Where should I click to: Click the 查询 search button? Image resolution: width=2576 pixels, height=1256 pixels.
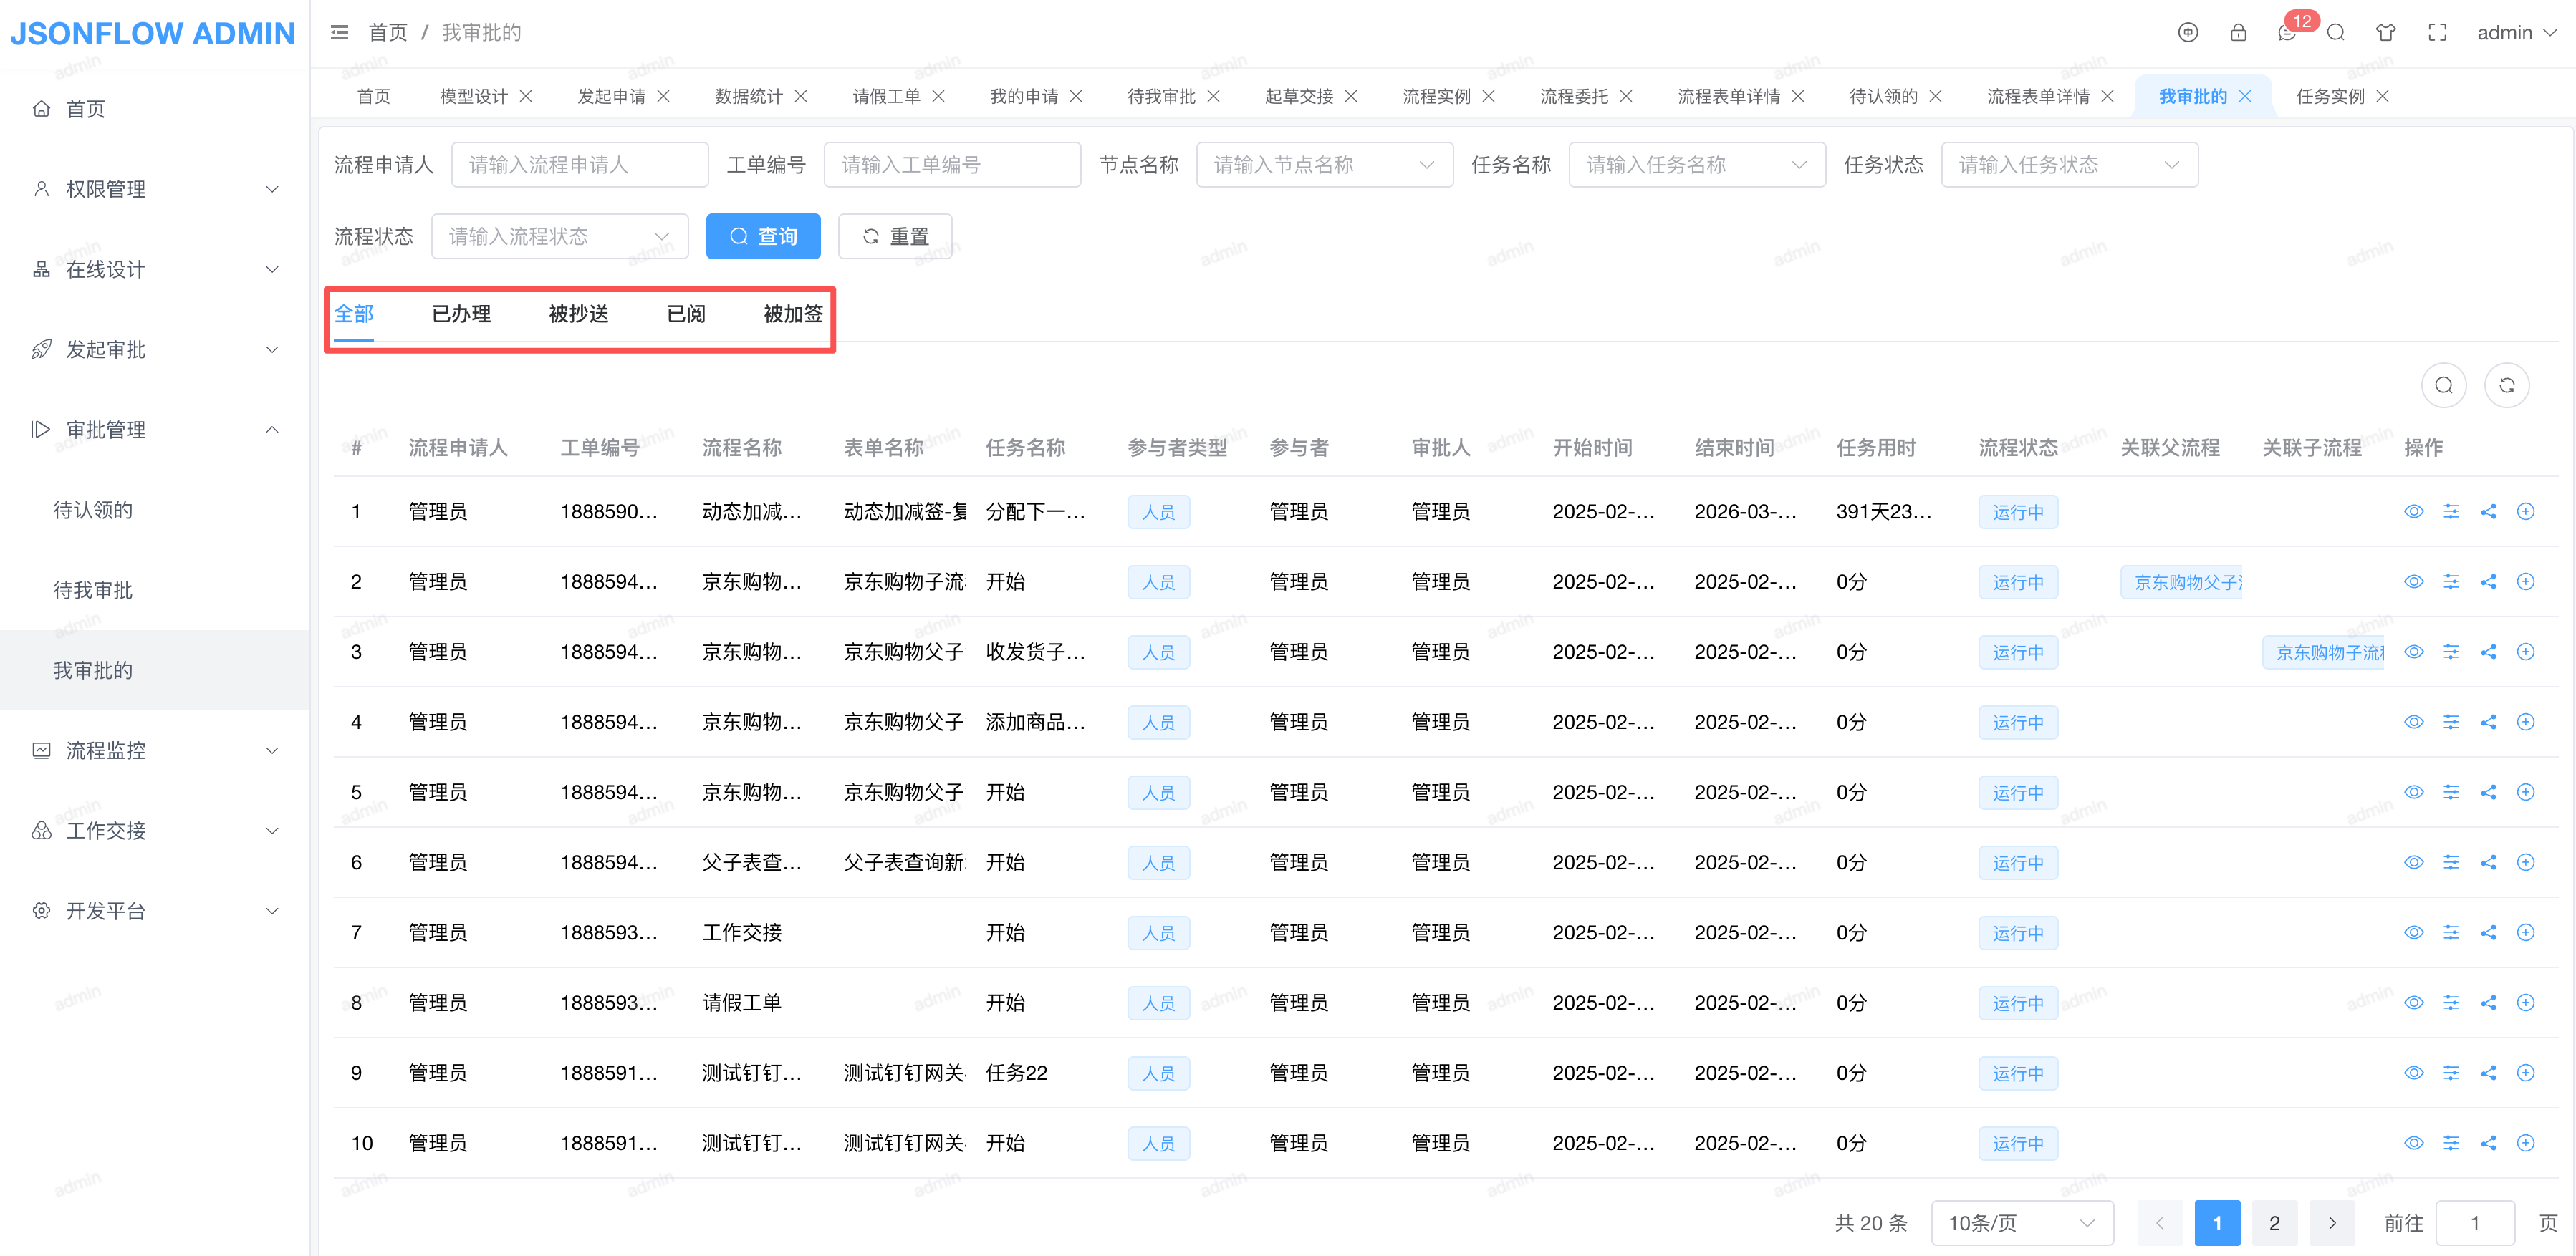[x=763, y=236]
